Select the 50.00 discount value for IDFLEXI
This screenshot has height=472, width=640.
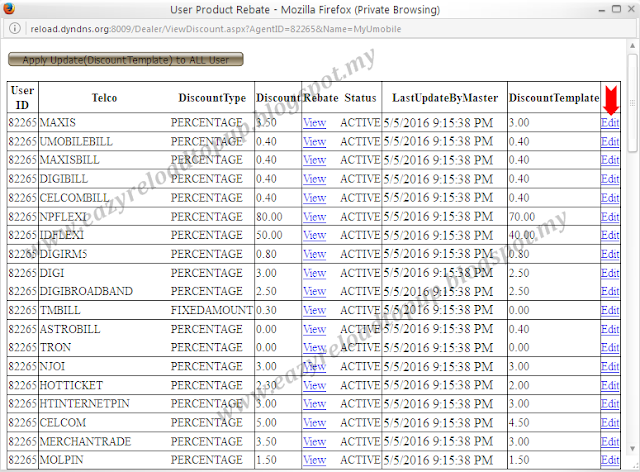pos(269,235)
